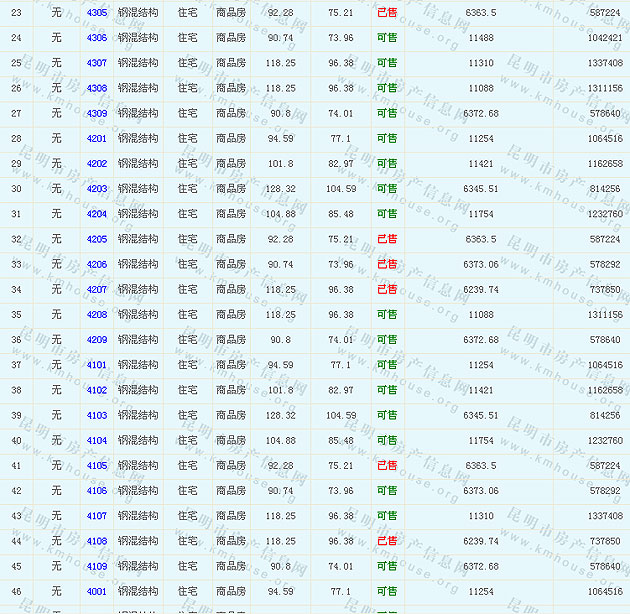Open the 4205 room link
Viewport: 630px width, 614px height.
pyautogui.click(x=97, y=239)
